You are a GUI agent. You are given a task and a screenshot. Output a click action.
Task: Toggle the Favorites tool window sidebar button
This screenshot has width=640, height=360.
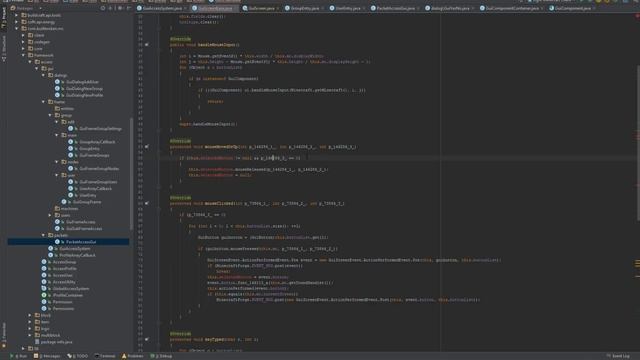point(4,335)
